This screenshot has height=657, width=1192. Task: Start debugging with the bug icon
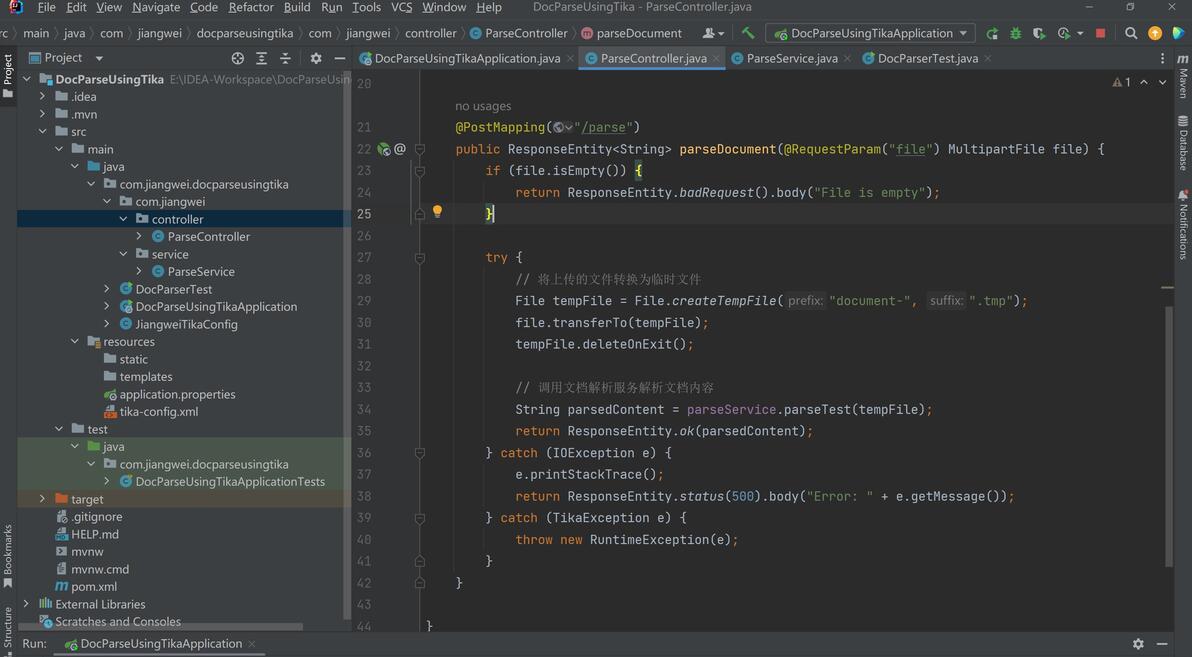1016,33
